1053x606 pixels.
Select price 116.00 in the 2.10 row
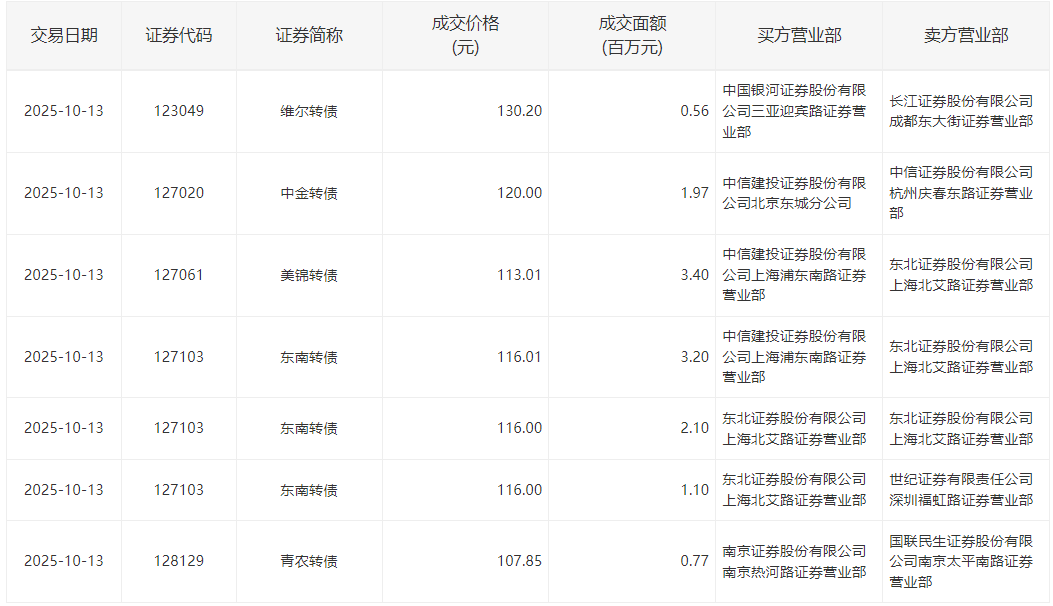[x=519, y=428]
